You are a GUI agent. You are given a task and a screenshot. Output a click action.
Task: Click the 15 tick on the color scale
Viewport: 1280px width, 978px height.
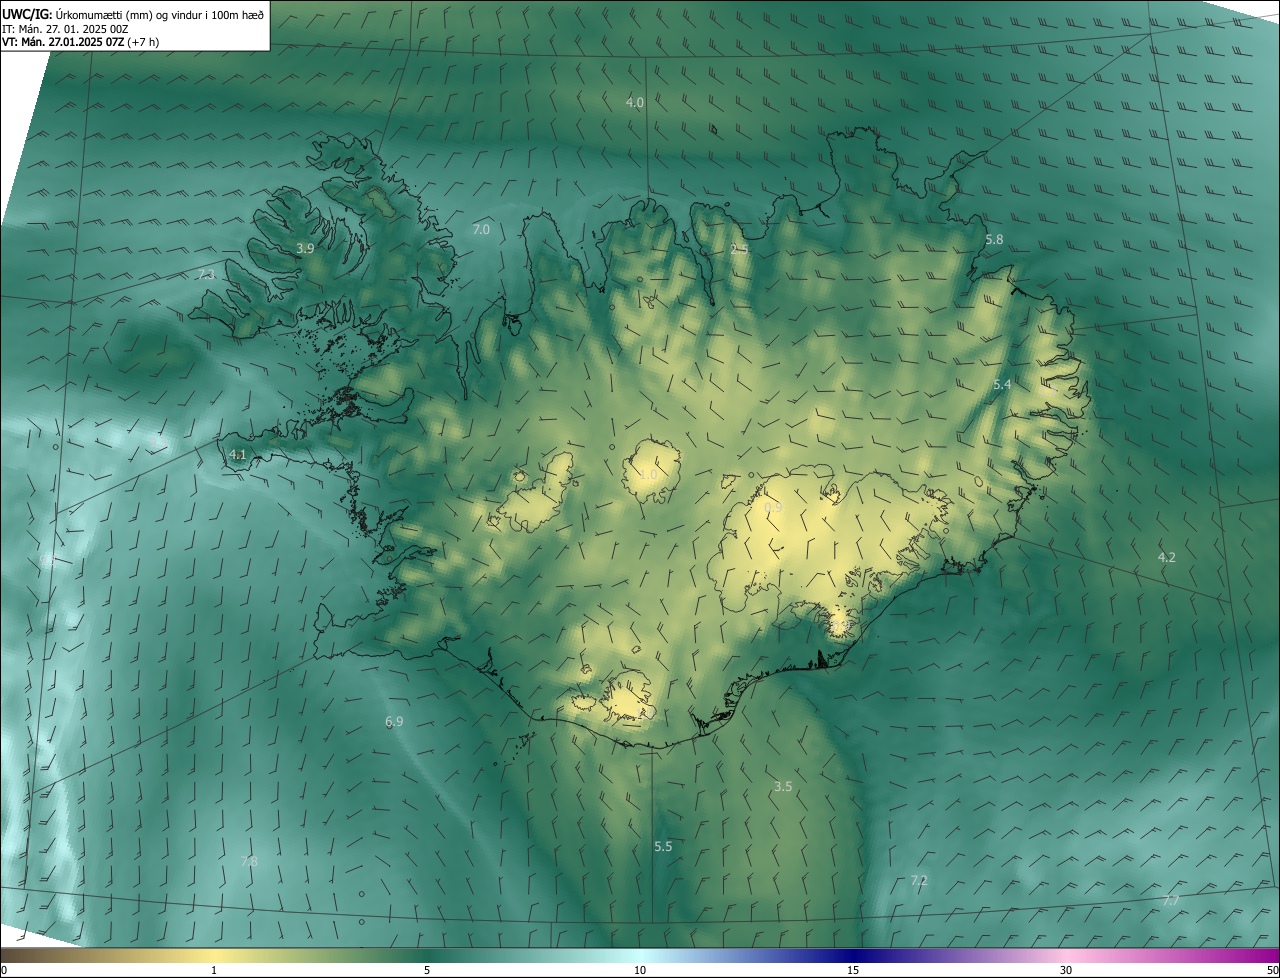(x=853, y=970)
